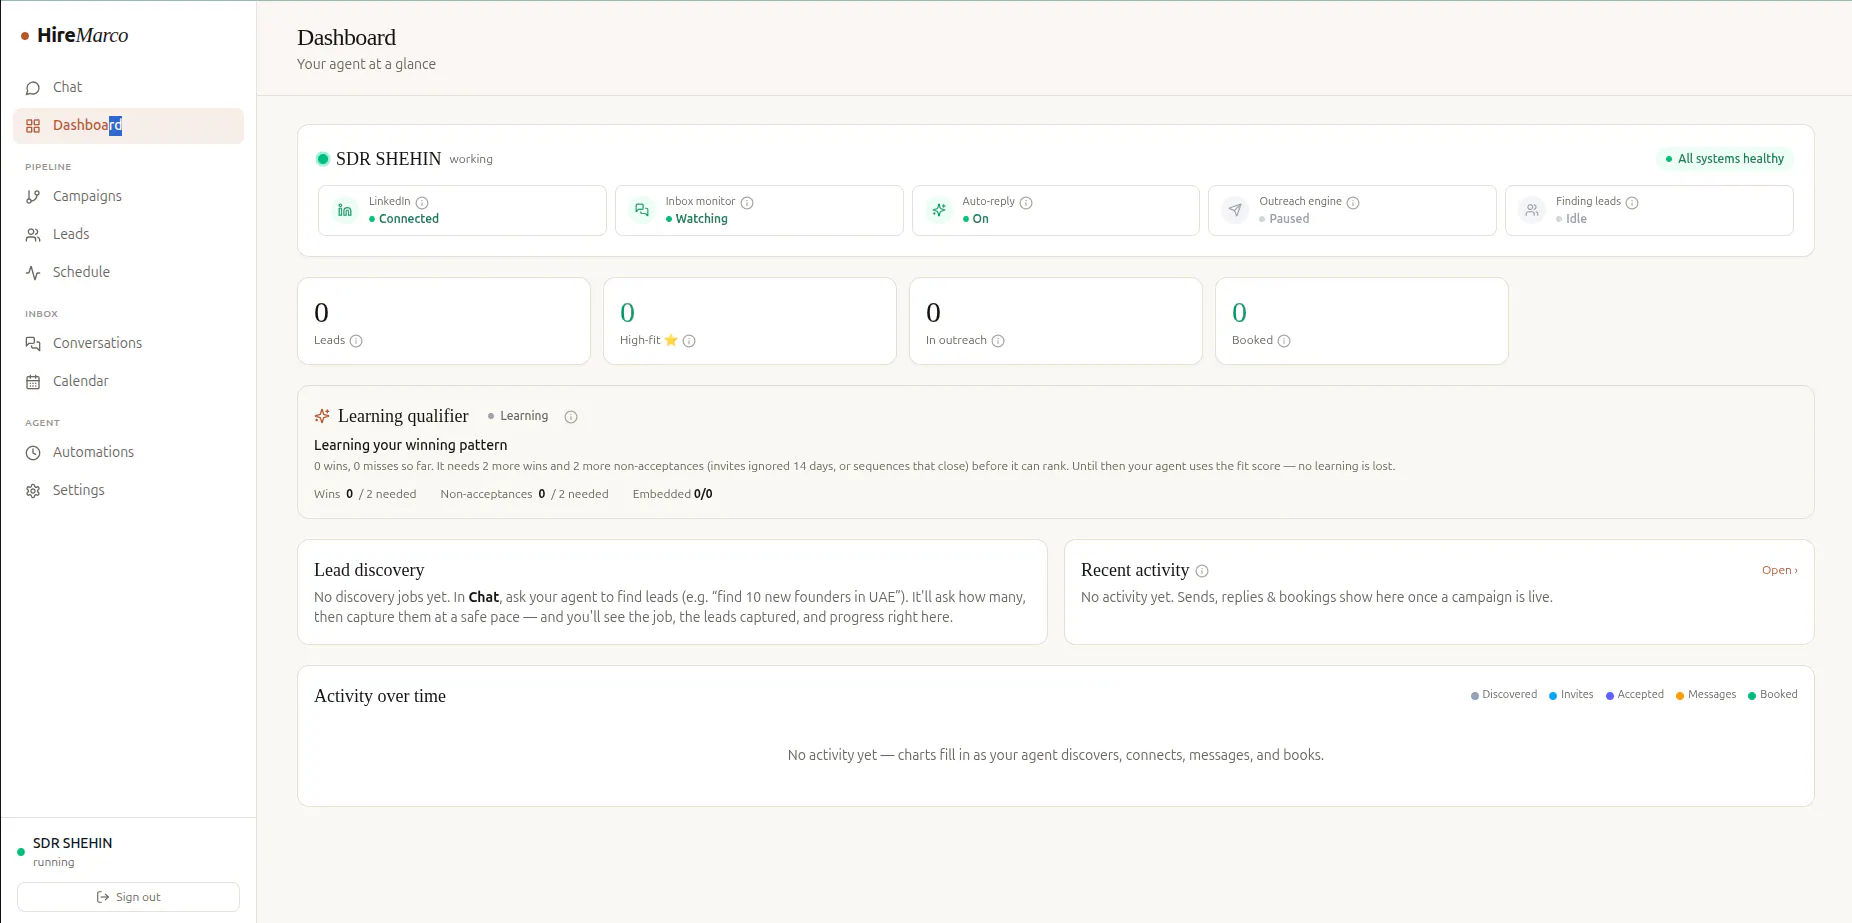Click the Finding leads people icon
Image resolution: width=1852 pixels, height=923 pixels.
1532,210
